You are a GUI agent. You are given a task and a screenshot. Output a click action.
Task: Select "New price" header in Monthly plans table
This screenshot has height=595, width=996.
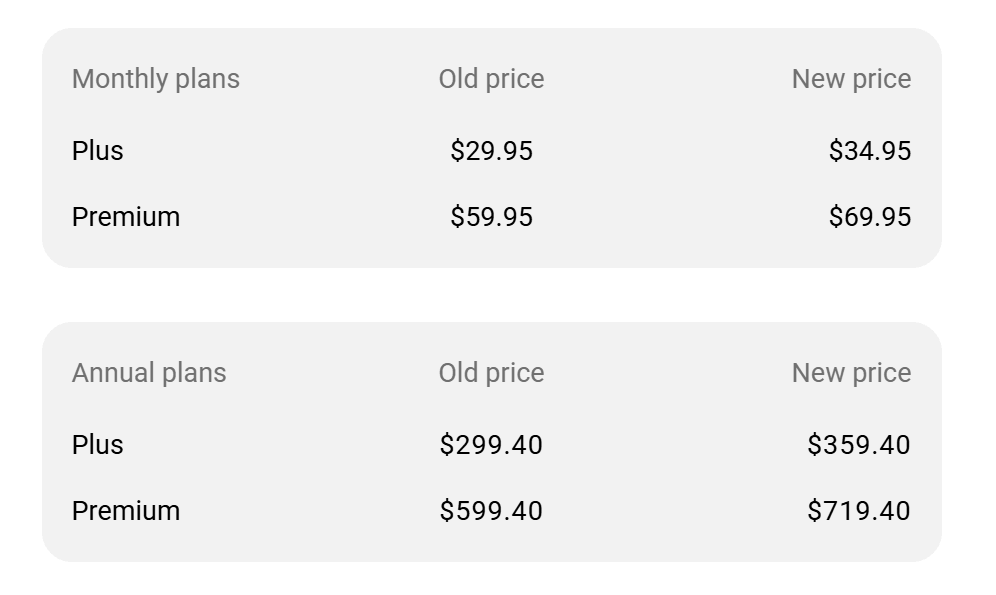851,79
